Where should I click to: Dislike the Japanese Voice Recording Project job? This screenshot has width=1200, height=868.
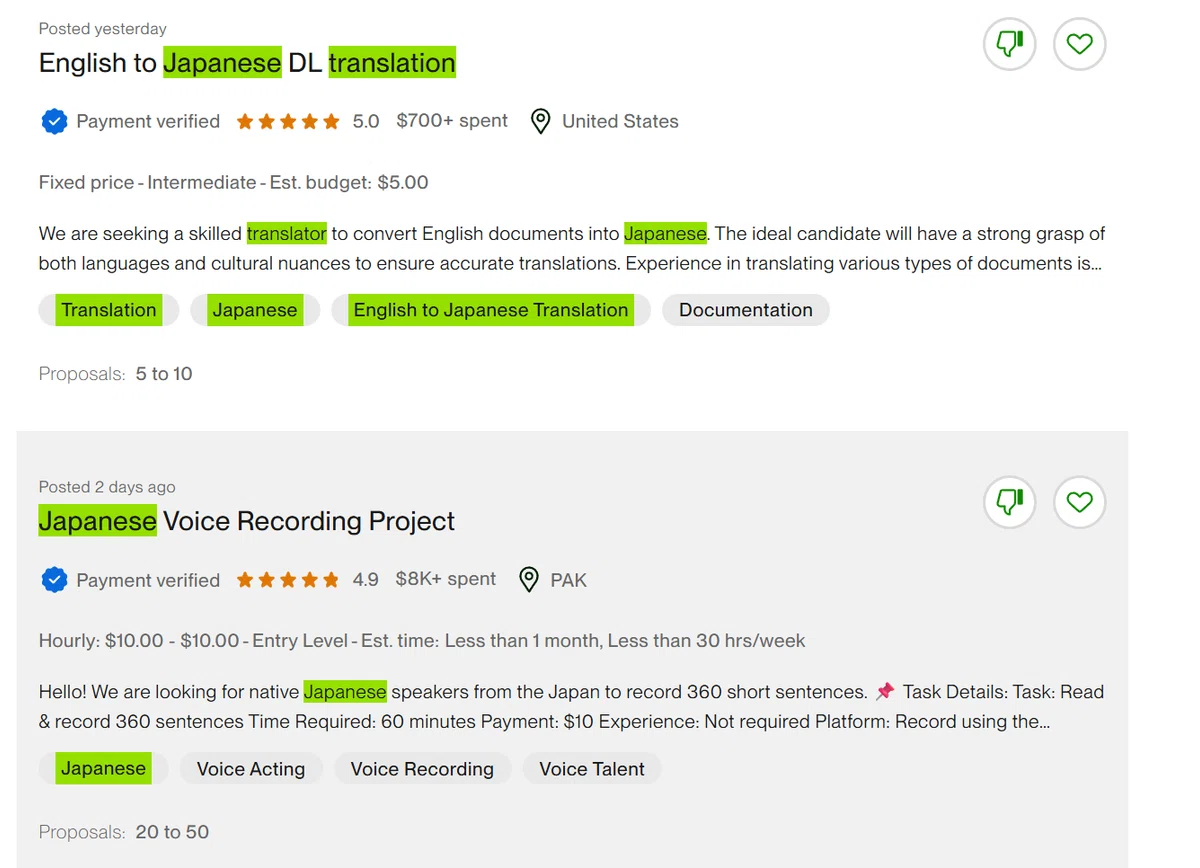[x=1009, y=502]
